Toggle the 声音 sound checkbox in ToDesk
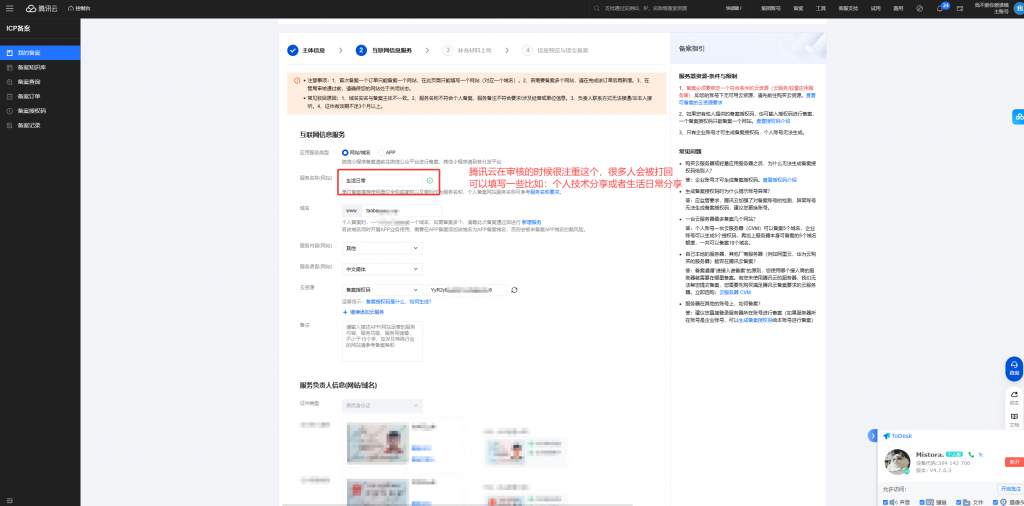Viewport: 1024px width, 506px height. [x=886, y=503]
